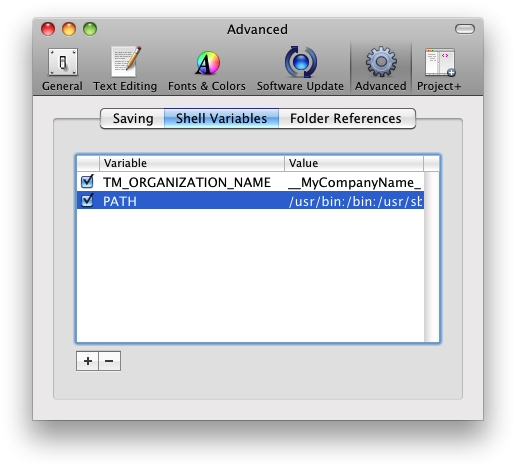Minimize the Advanced preferences window
Screen dimensions: 516x468
(69, 29)
